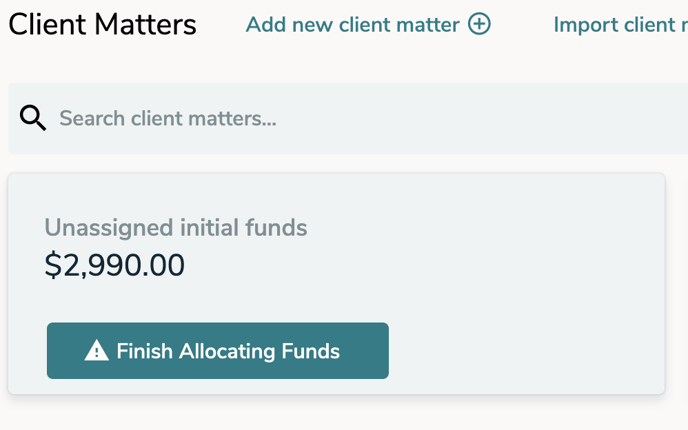Screen dimensions: 688x430
Task: Click the alert symbol beside Finish Allocating
Action: (x=96, y=351)
